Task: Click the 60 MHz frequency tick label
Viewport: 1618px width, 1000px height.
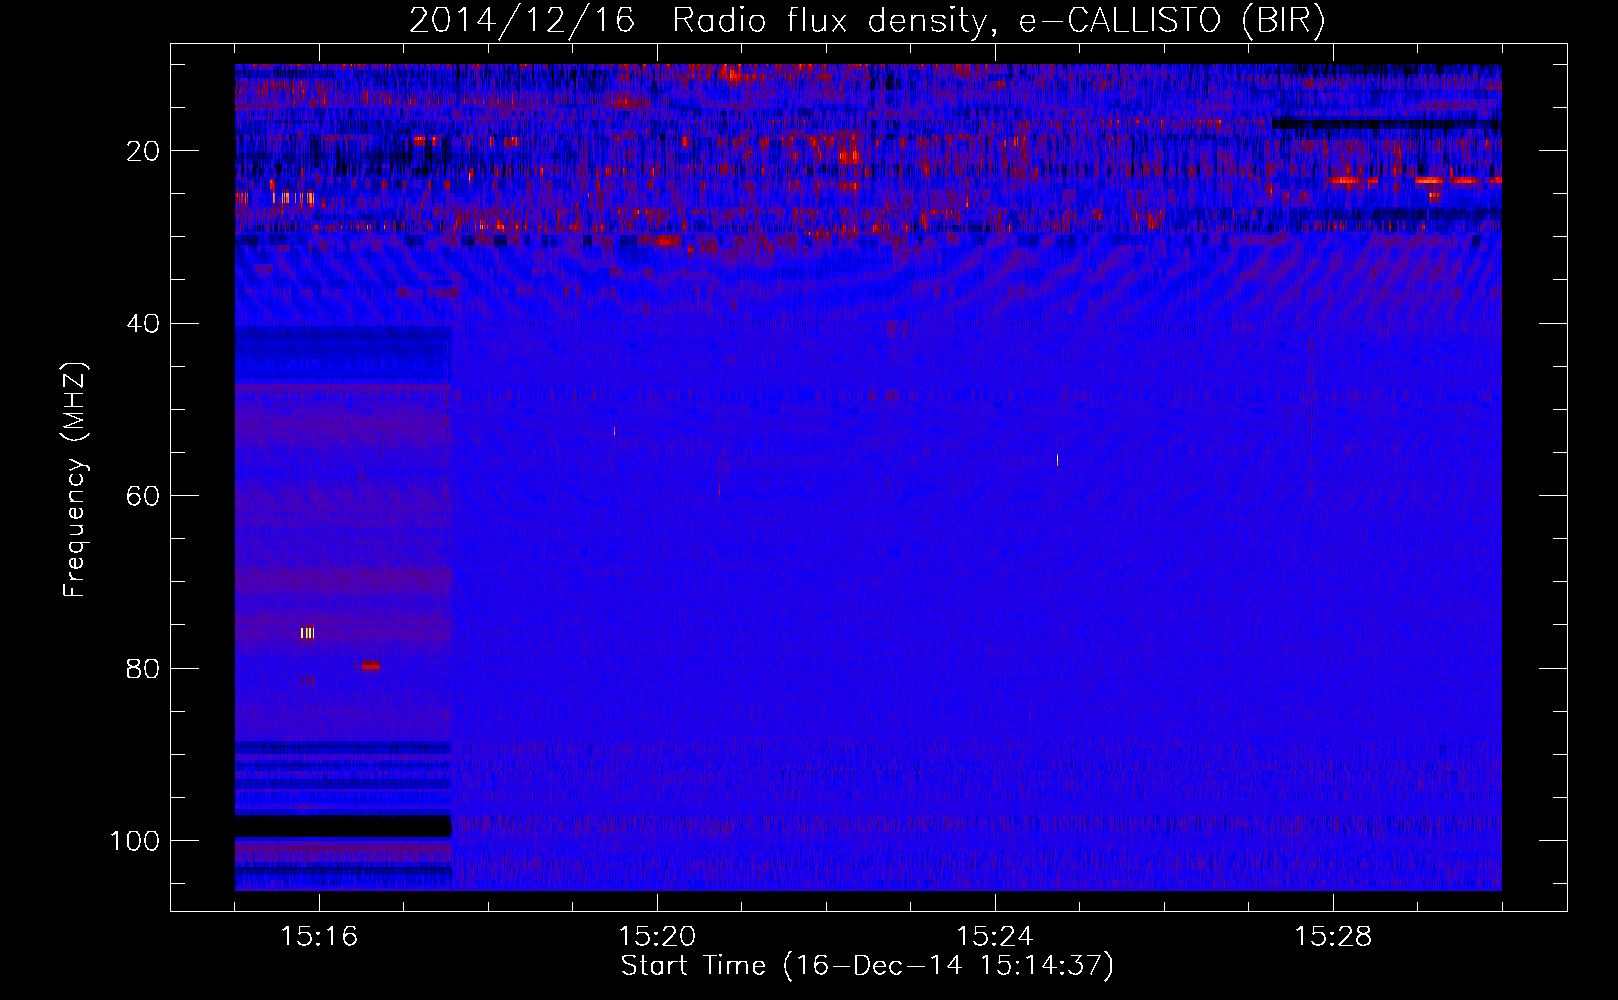Action: pos(143,496)
